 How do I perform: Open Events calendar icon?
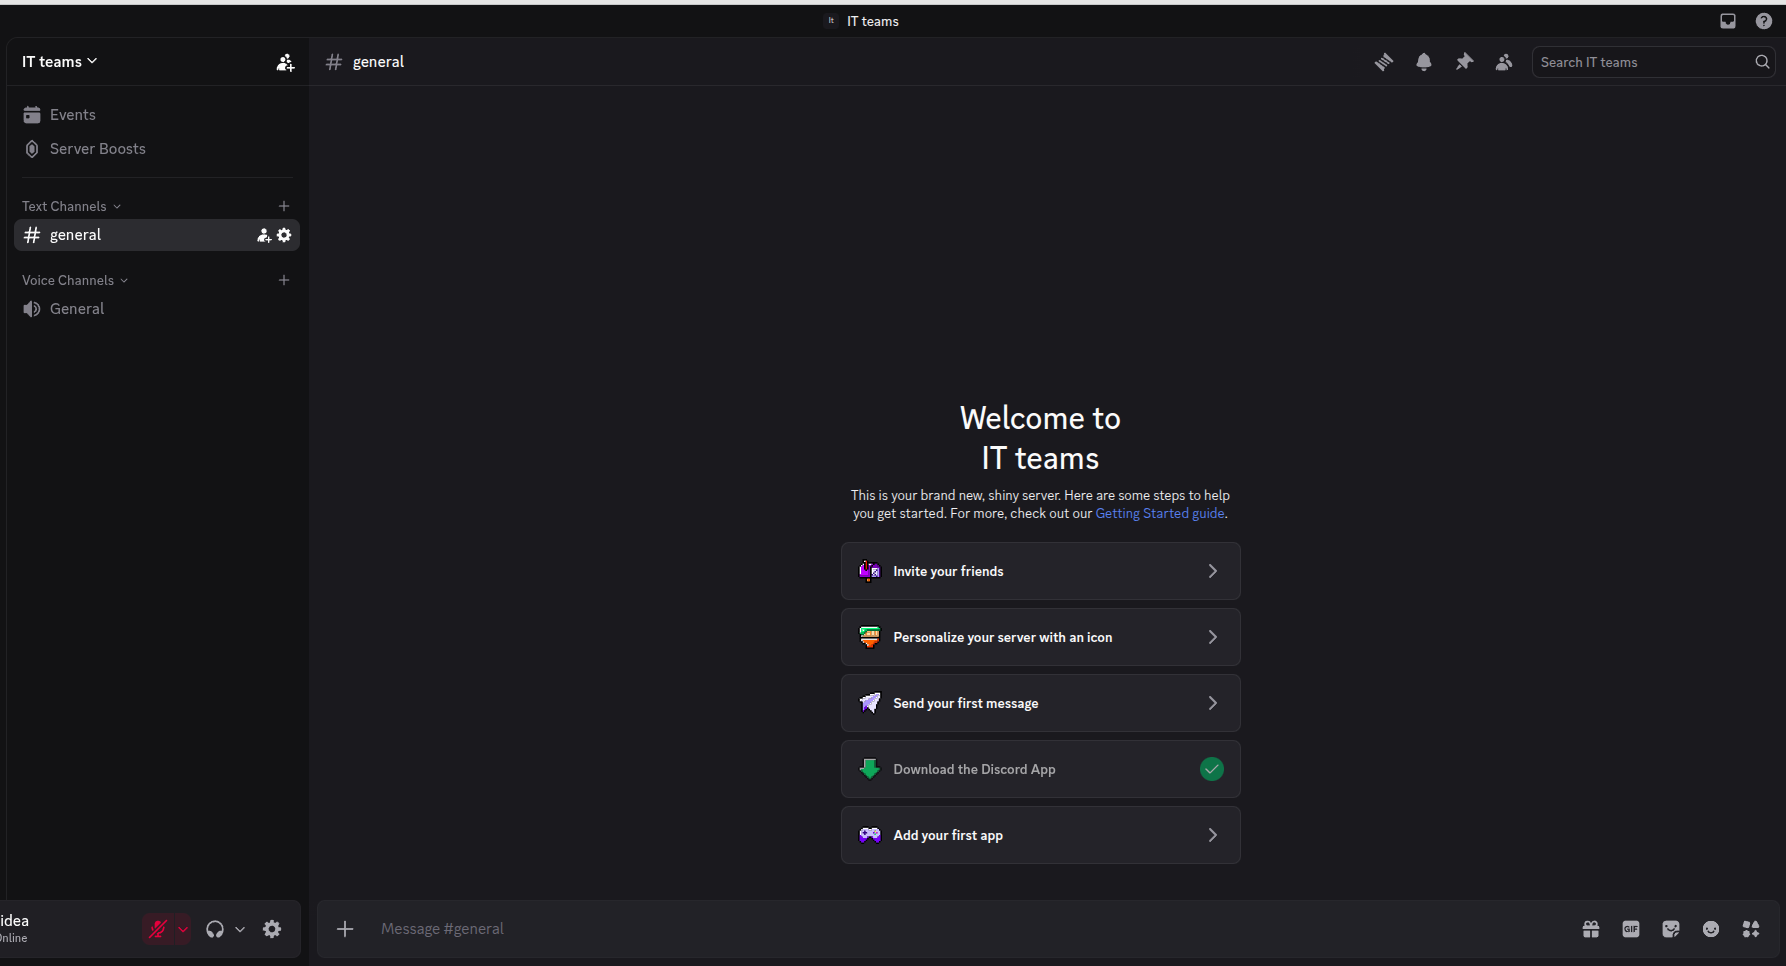[x=32, y=115]
